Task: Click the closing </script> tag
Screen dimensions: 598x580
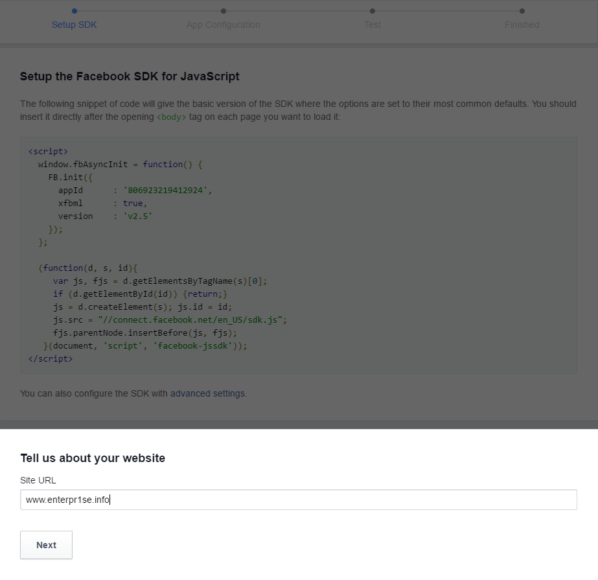Action: click(x=50, y=359)
